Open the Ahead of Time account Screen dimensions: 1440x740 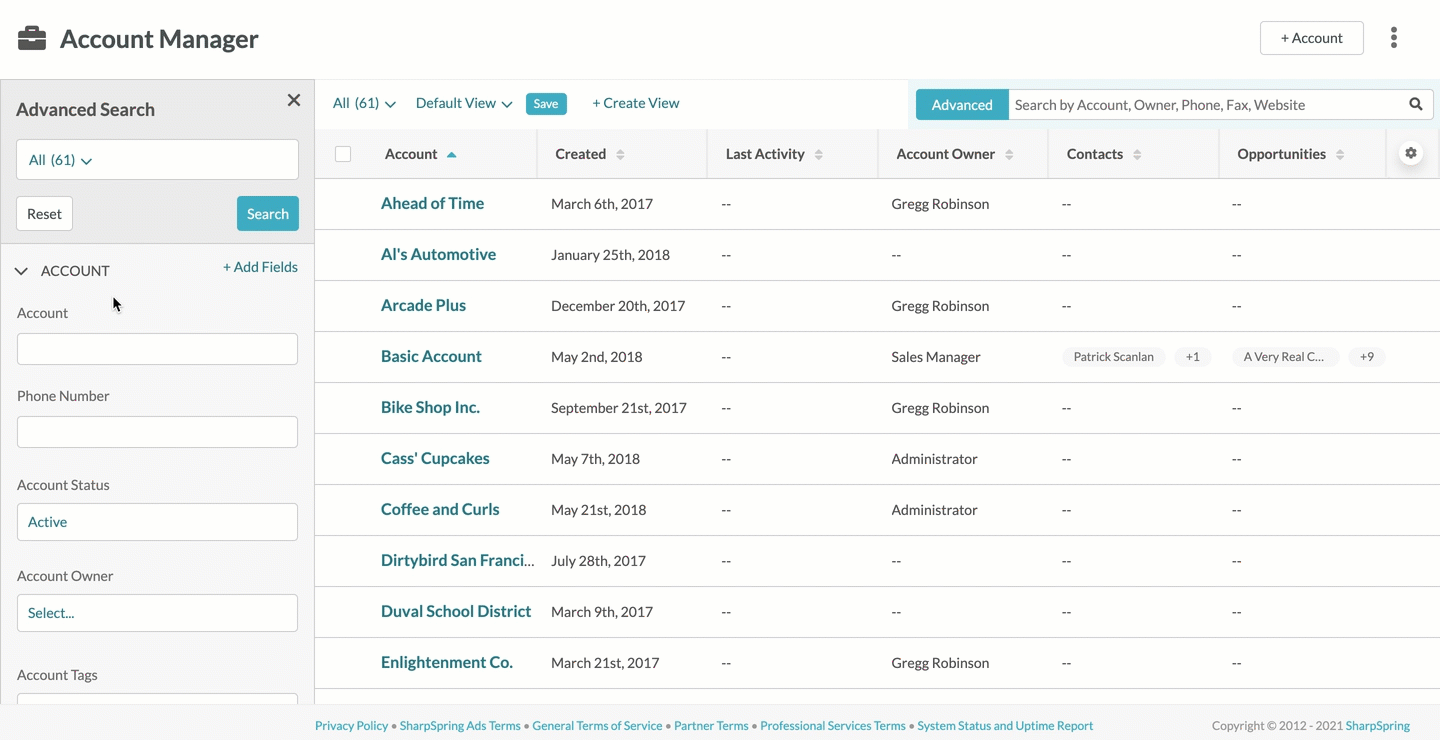[432, 203]
